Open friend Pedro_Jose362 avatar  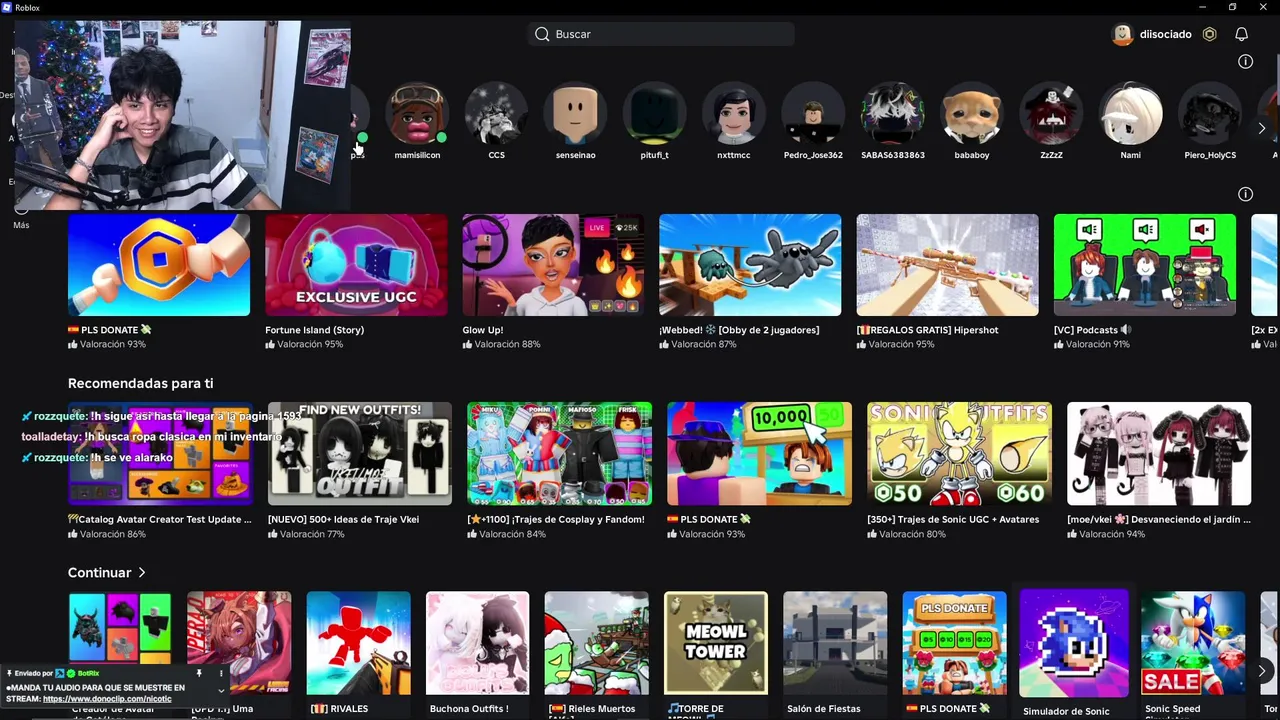tap(813, 114)
